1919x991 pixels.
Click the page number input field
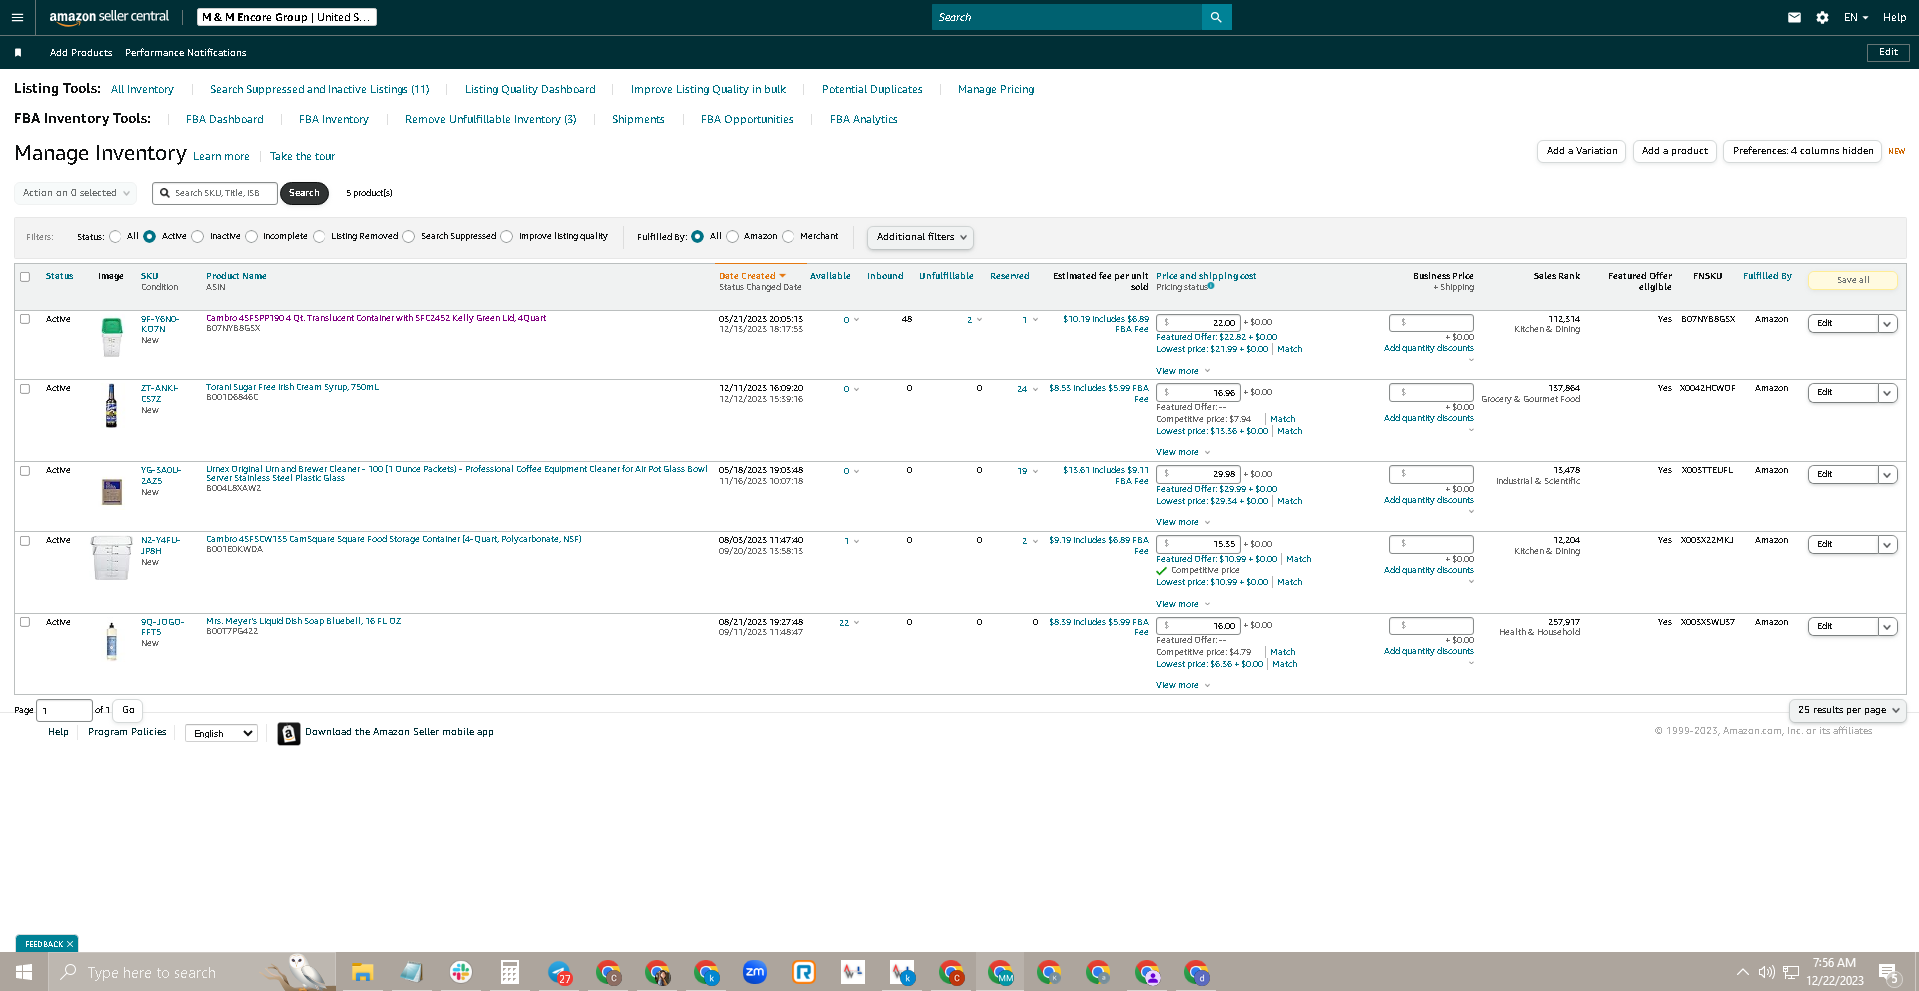coord(64,710)
